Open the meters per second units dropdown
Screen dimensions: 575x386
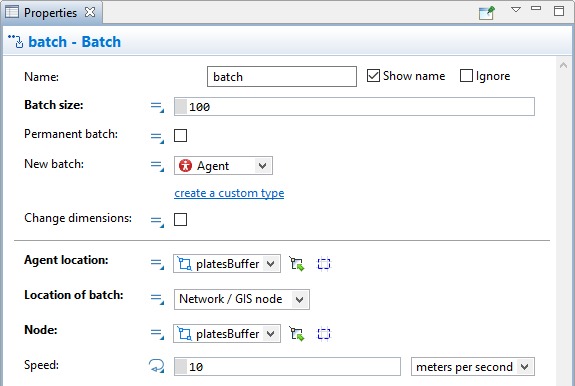(x=473, y=367)
